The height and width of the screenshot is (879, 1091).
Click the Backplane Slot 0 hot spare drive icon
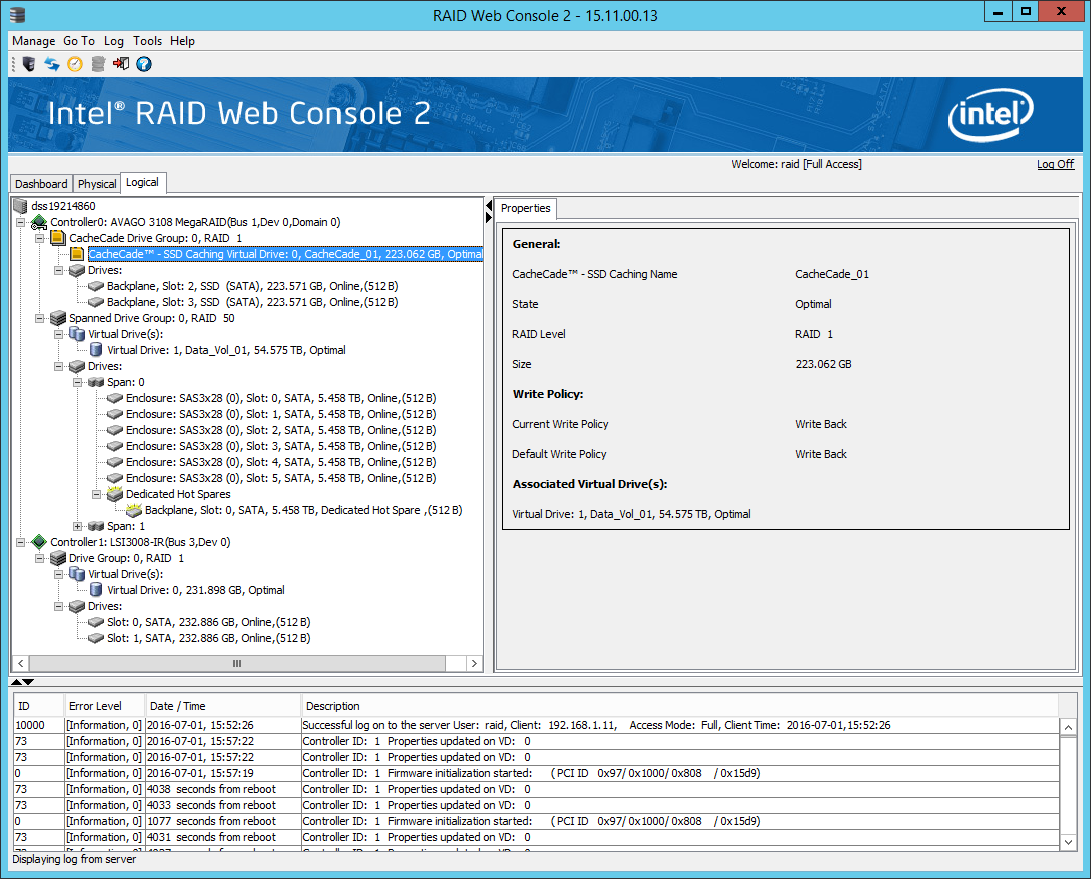coord(134,510)
